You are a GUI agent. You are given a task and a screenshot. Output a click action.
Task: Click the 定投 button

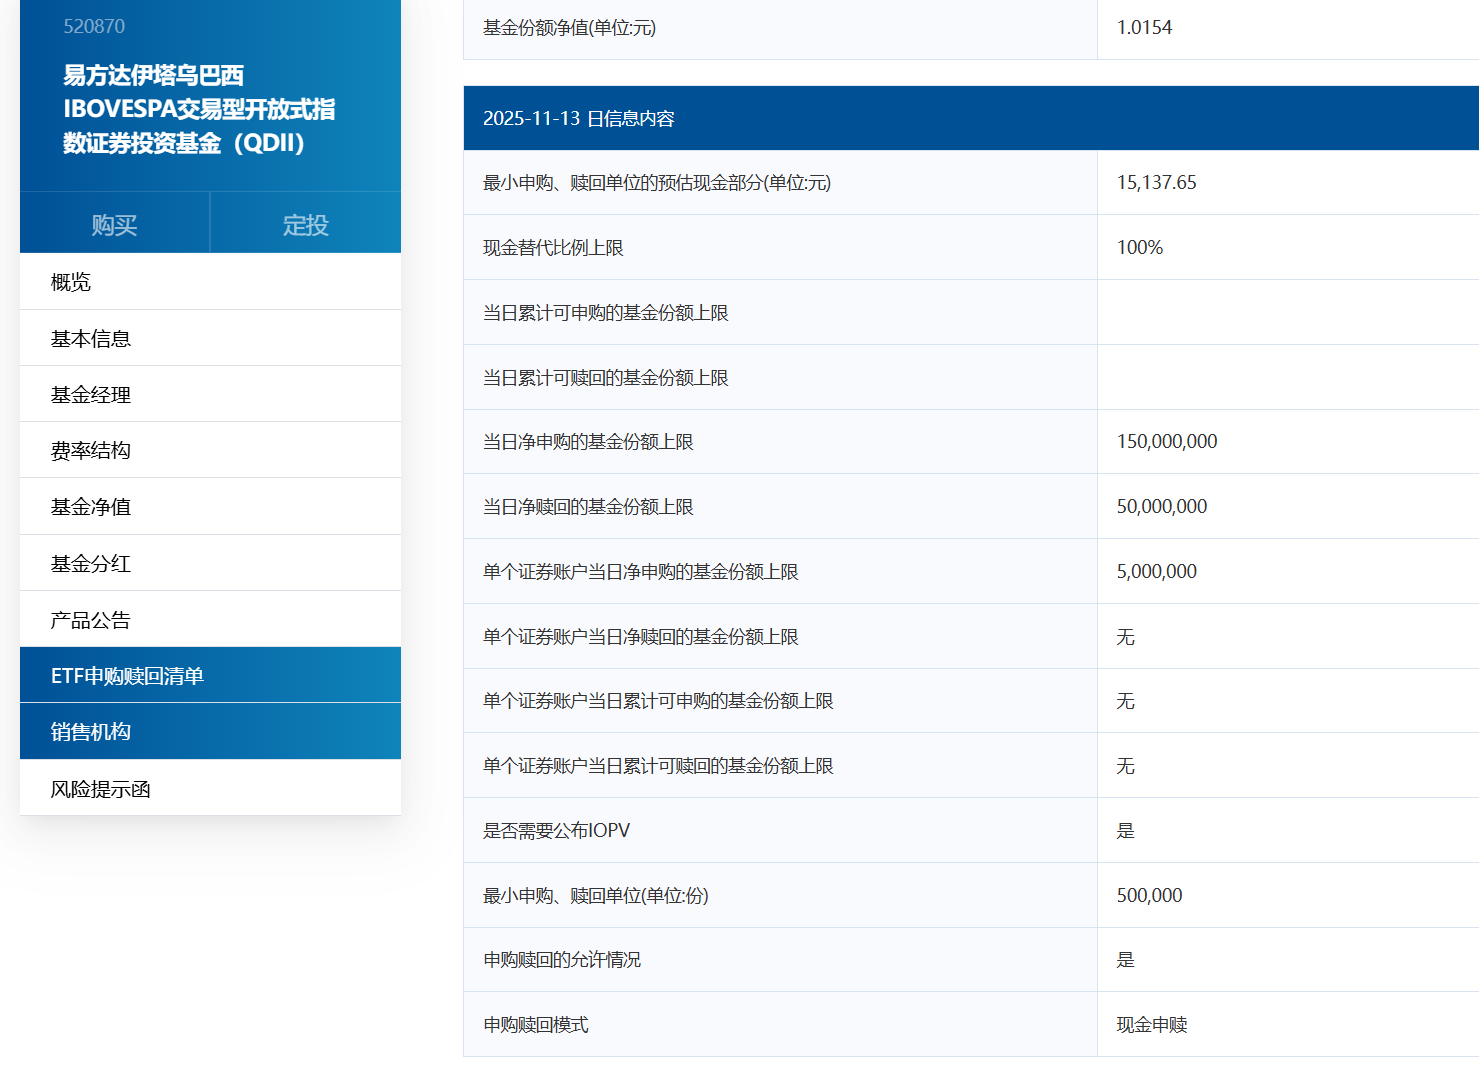305,225
